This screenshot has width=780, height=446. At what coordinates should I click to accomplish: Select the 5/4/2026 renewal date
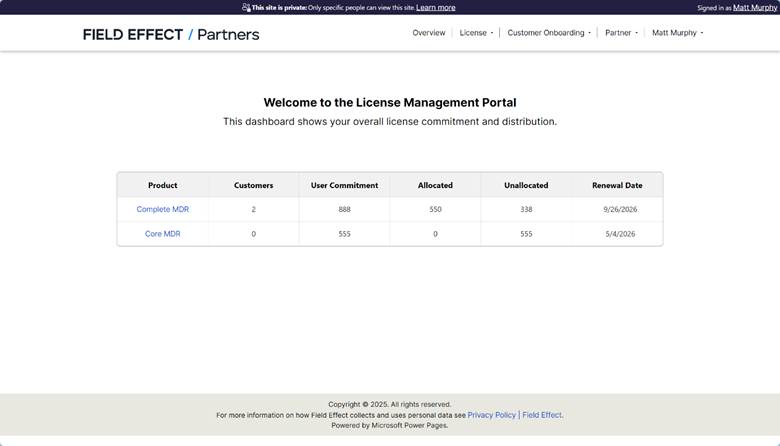pyautogui.click(x=620, y=234)
